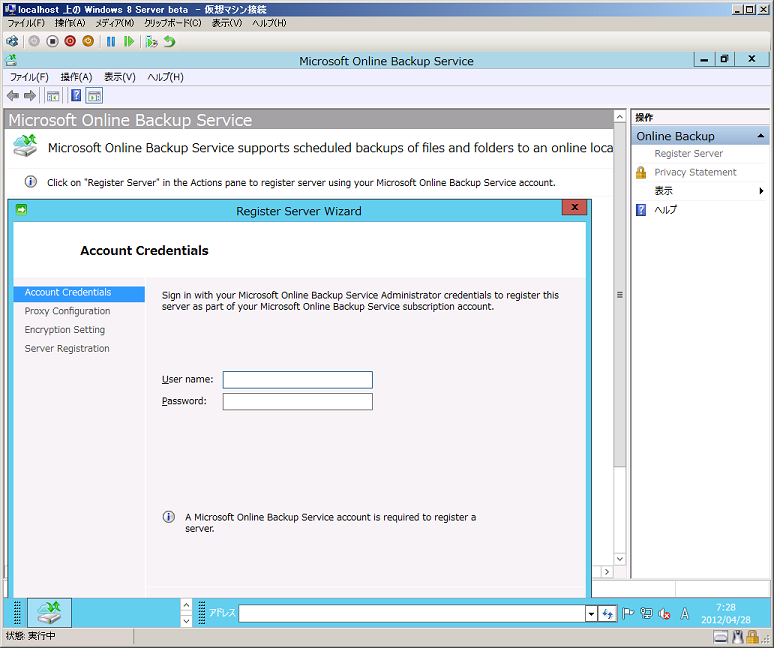
Task: Click the Password input field
Action: click(297, 402)
